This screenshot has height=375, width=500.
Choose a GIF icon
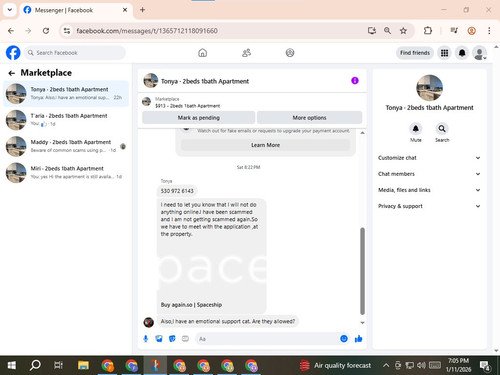(185, 339)
